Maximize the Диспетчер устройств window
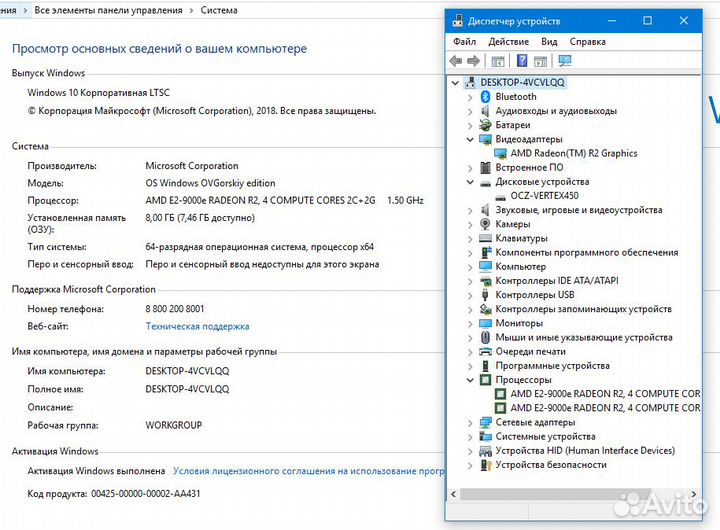Viewport: 720px width, 530px height. tap(647, 21)
